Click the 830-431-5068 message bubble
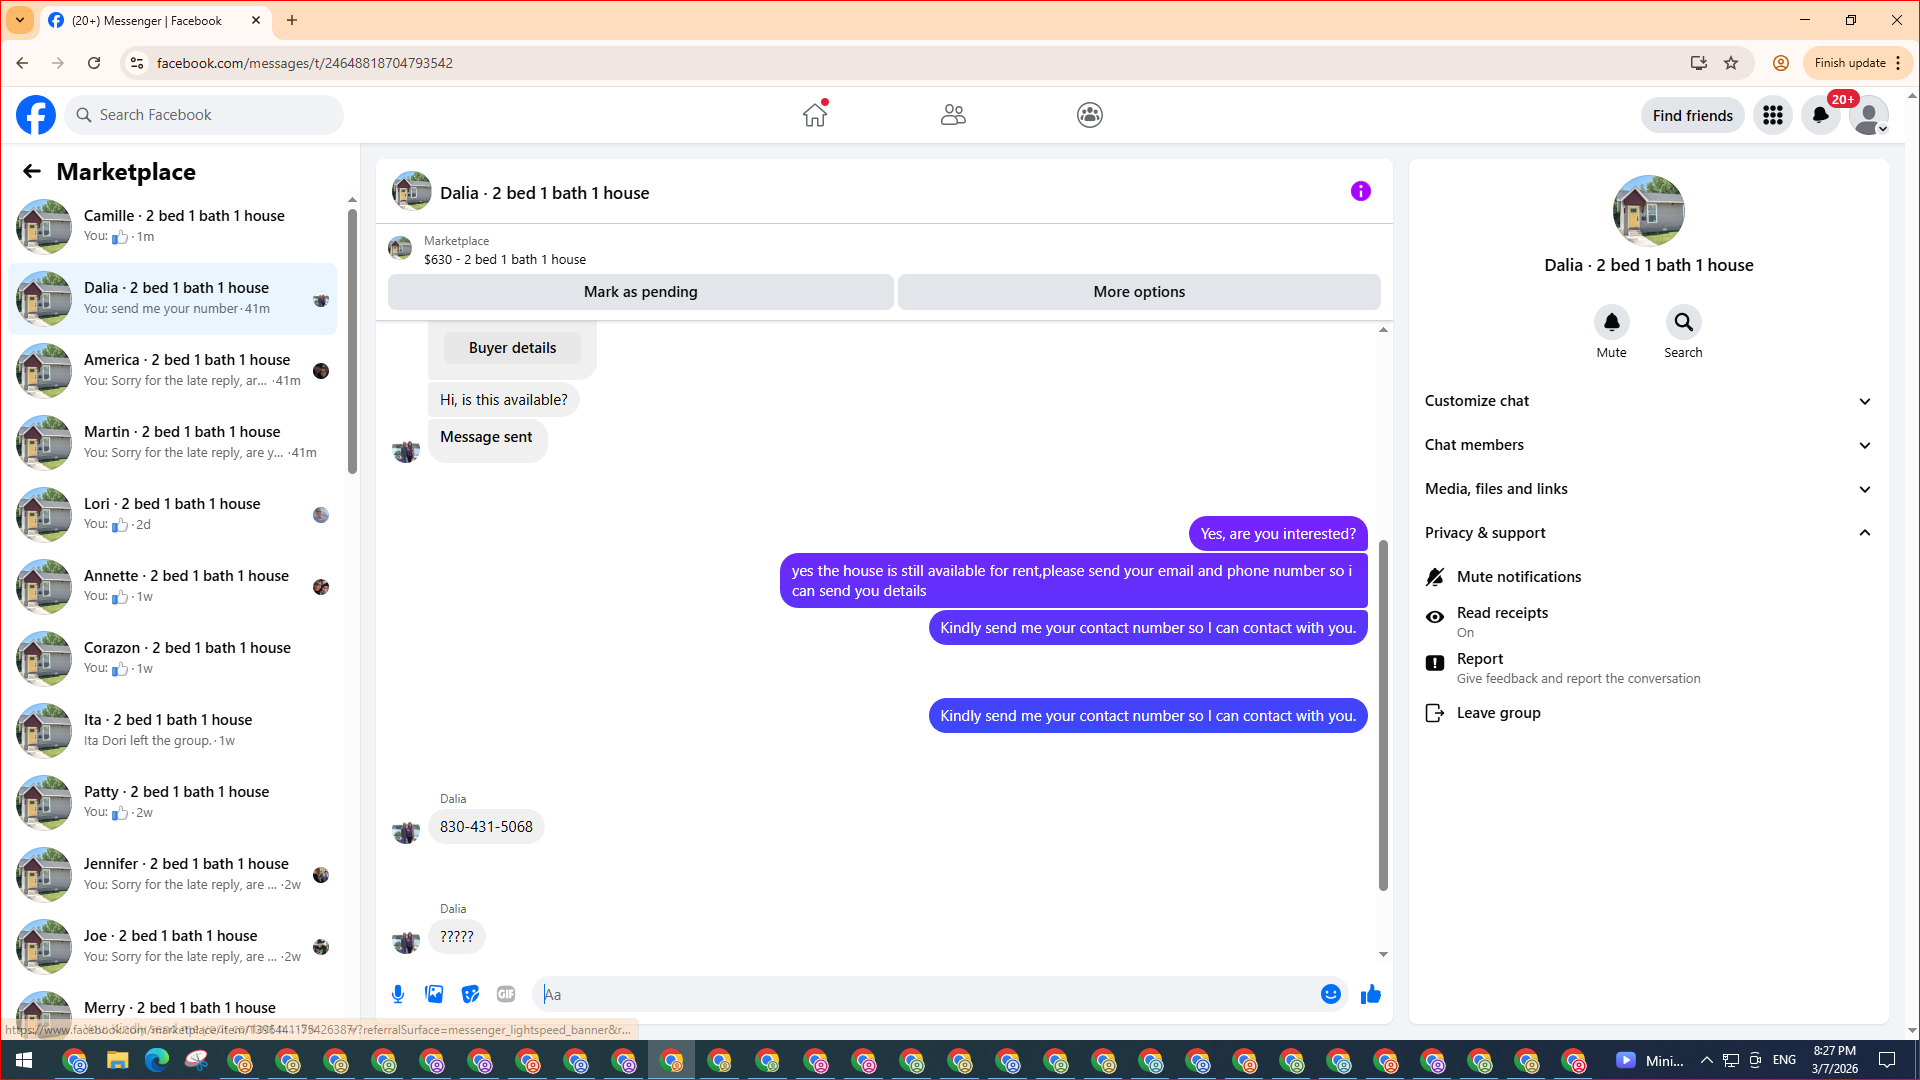The height and width of the screenshot is (1080, 1920). pos(486,827)
